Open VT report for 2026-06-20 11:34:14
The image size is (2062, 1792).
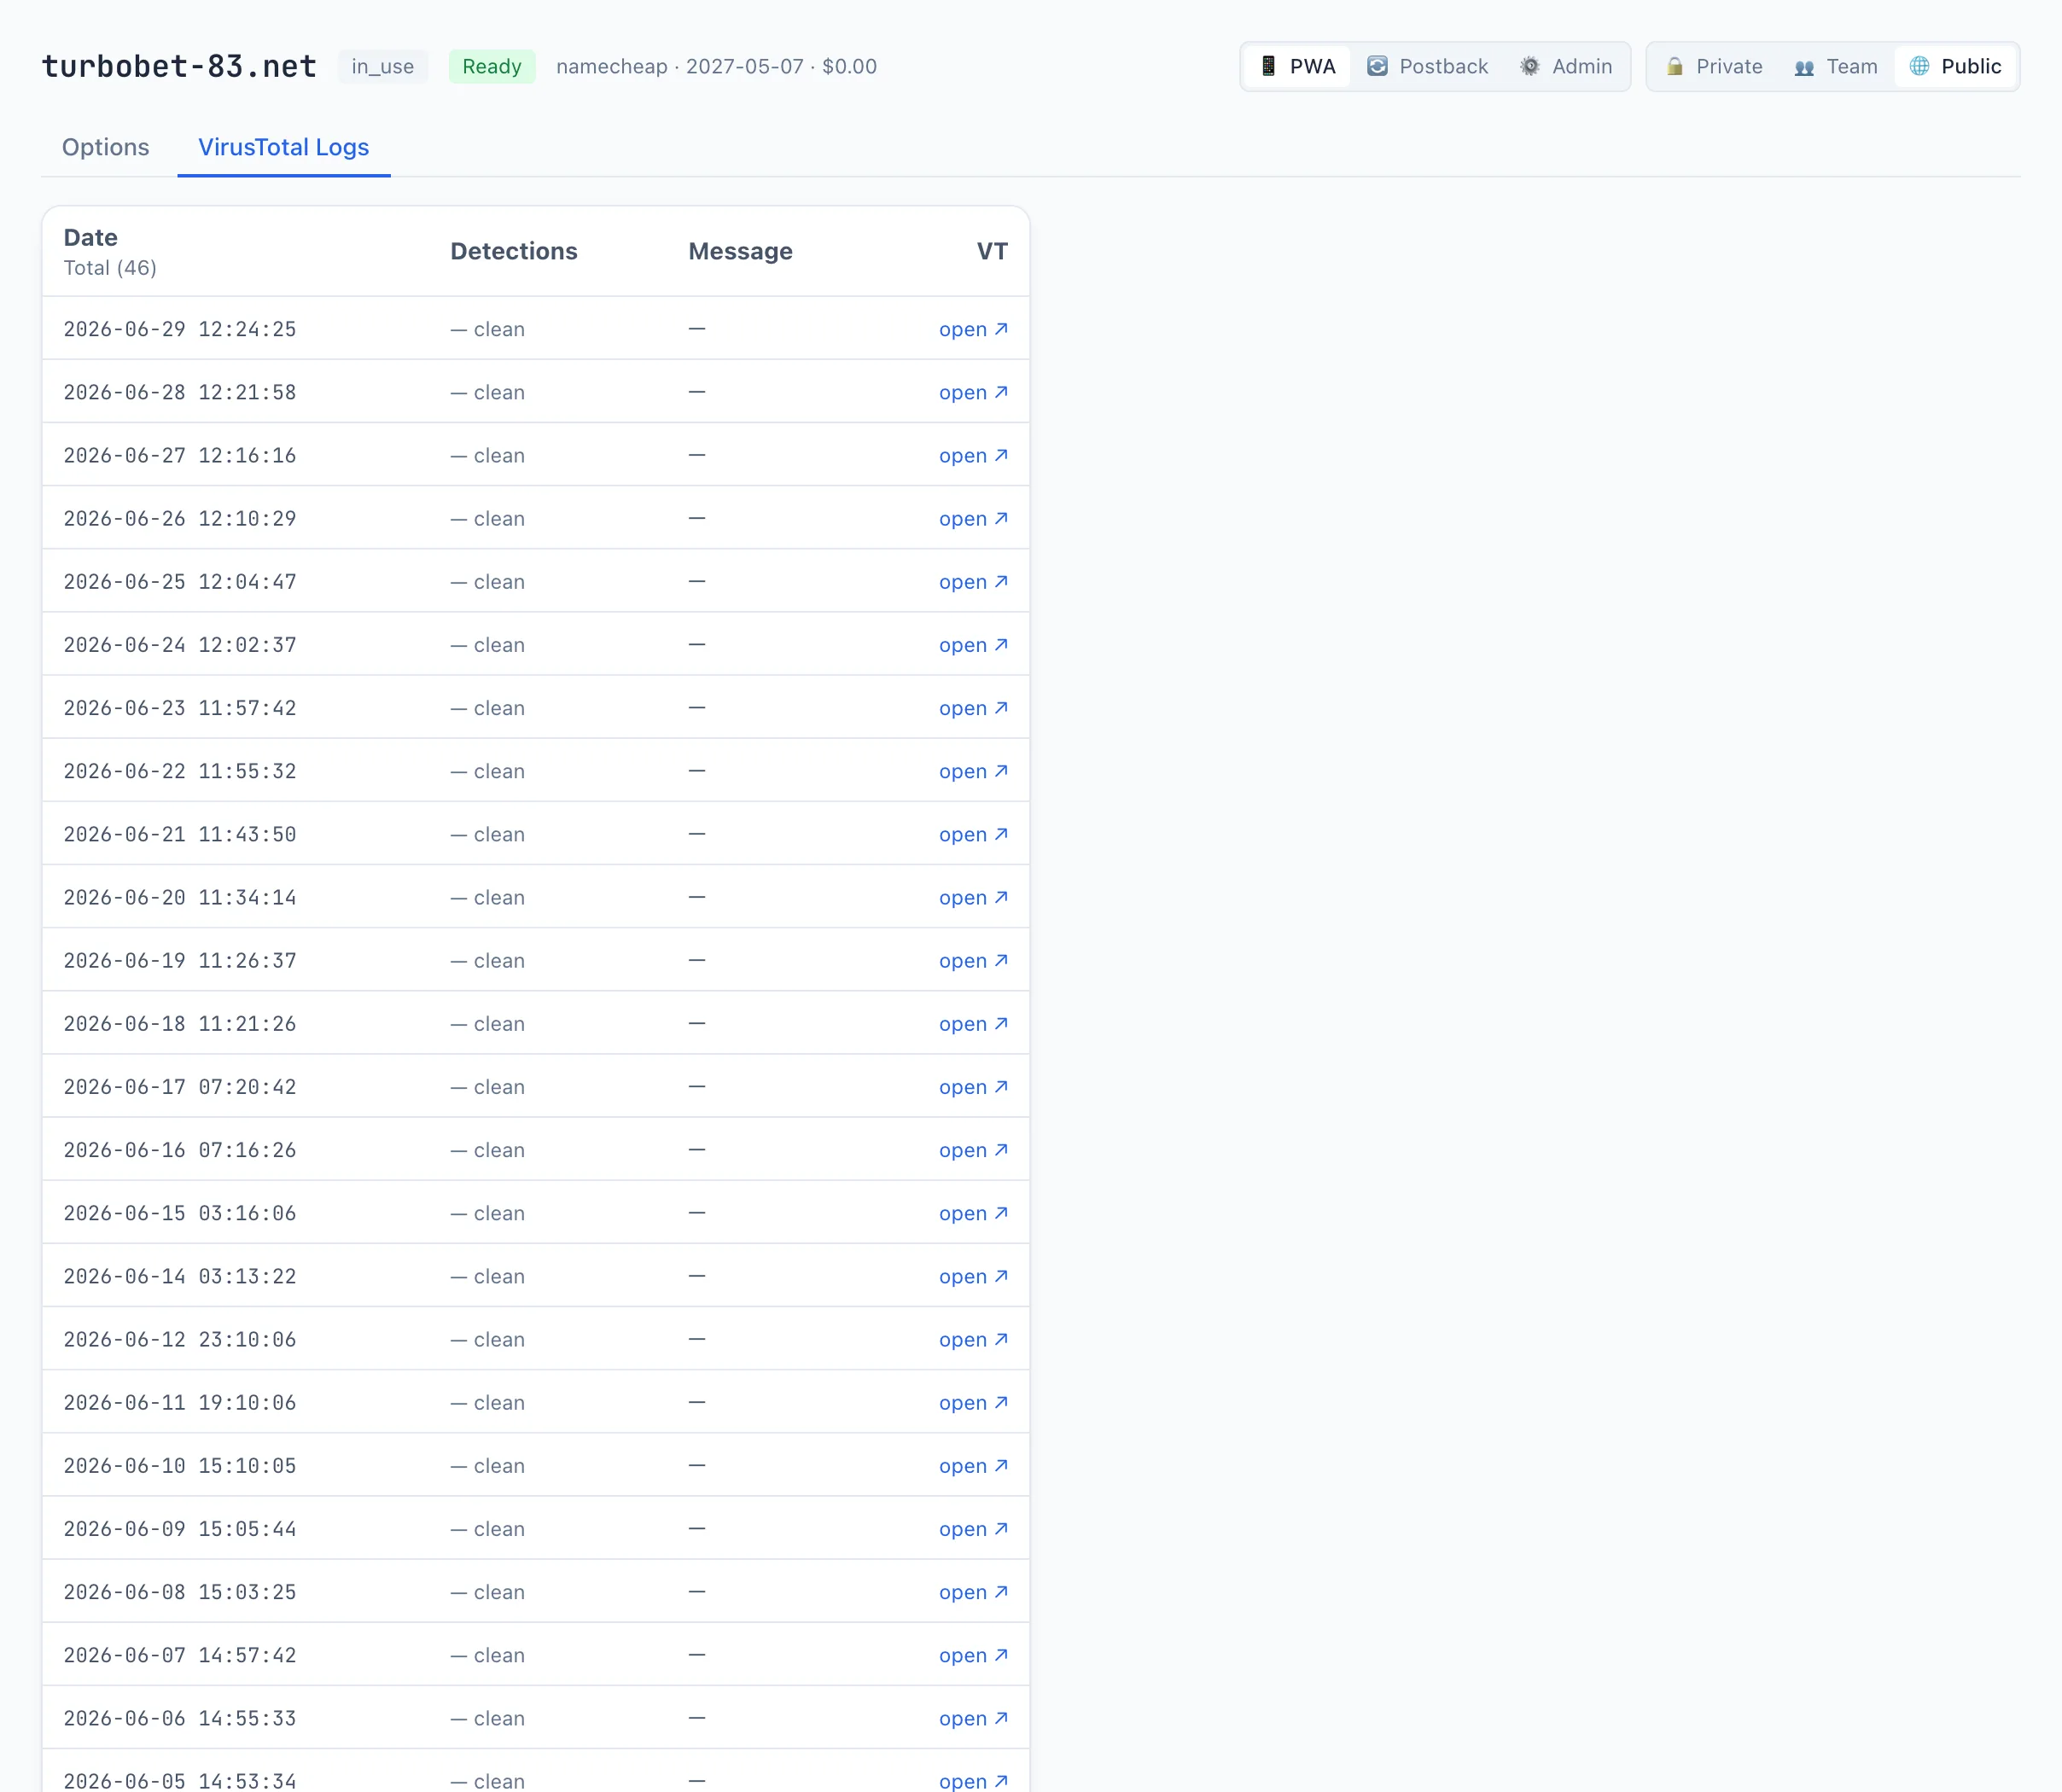point(973,897)
